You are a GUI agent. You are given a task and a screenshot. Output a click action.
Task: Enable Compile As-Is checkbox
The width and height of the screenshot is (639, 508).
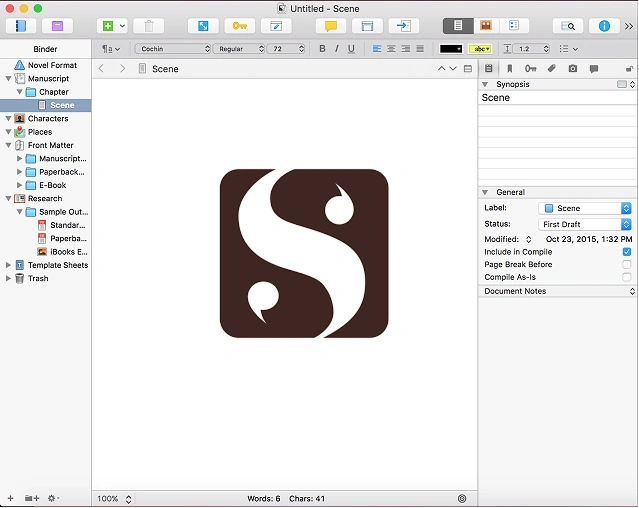[x=627, y=277]
